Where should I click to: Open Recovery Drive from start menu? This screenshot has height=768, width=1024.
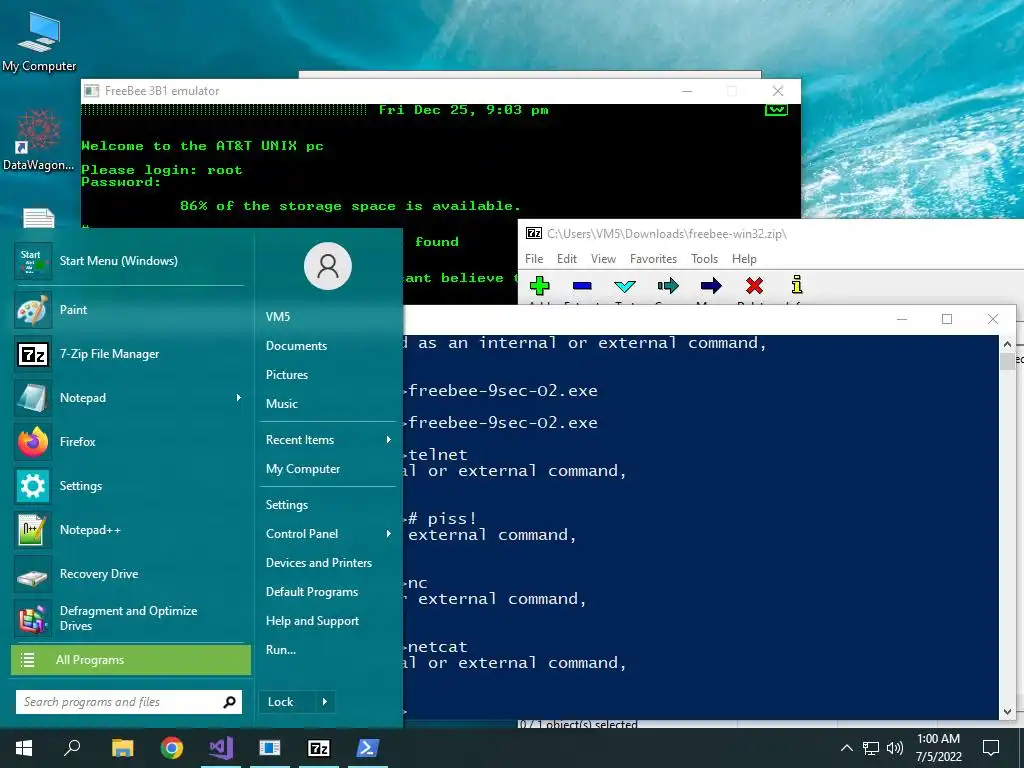pyautogui.click(x=129, y=574)
